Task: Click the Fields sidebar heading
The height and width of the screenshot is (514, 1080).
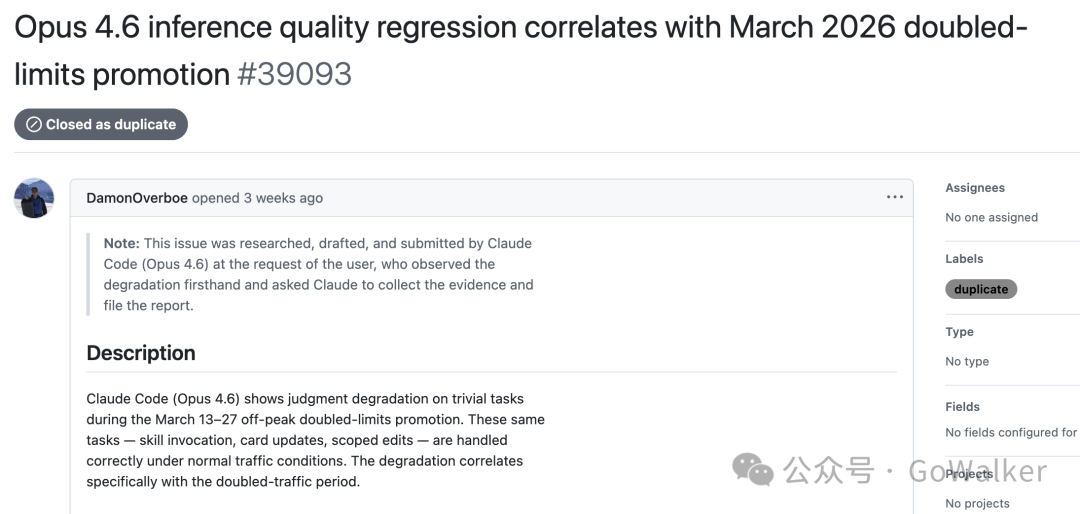Action: coord(962,407)
